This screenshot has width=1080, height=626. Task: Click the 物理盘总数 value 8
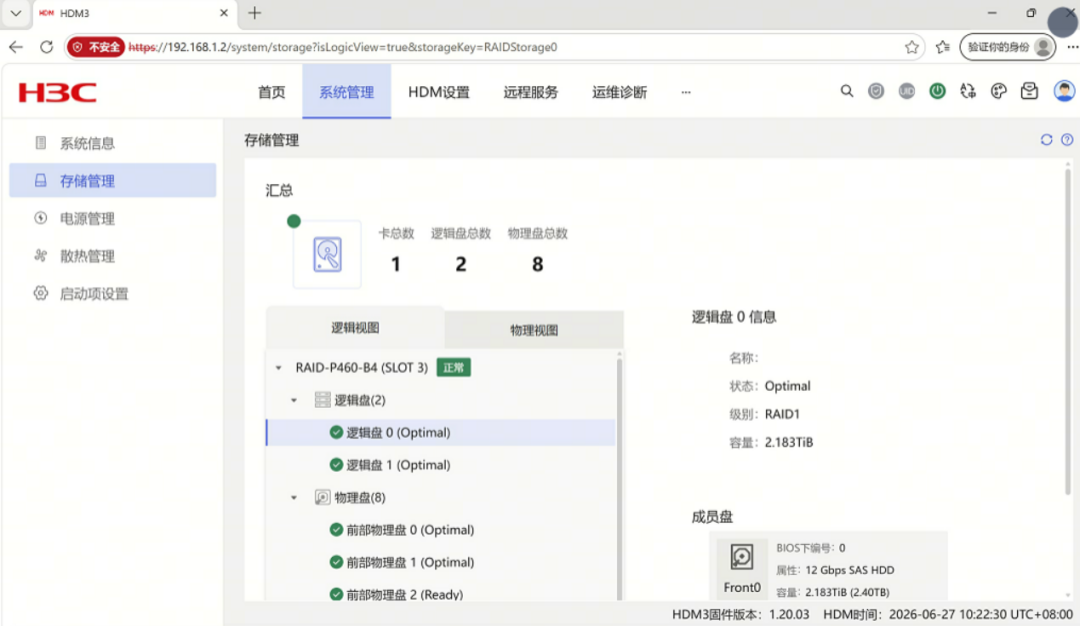tap(538, 264)
